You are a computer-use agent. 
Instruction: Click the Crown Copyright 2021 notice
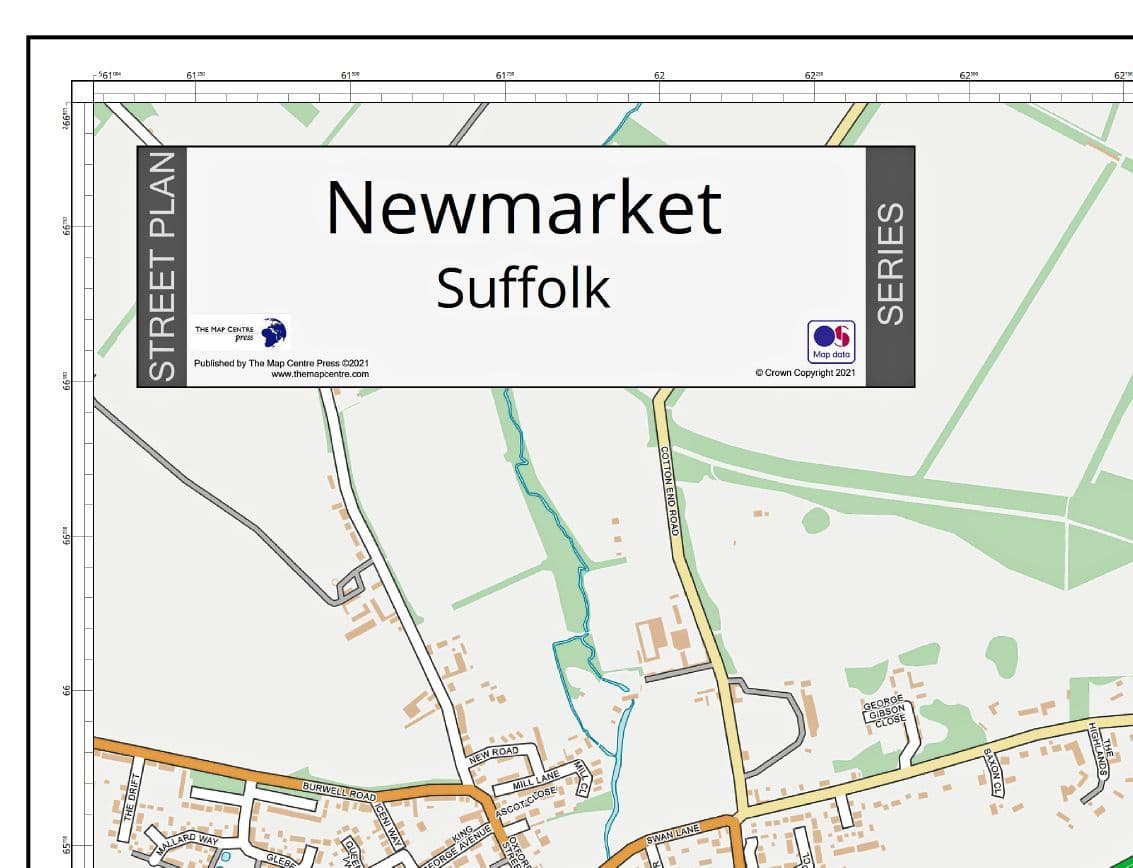tap(807, 372)
